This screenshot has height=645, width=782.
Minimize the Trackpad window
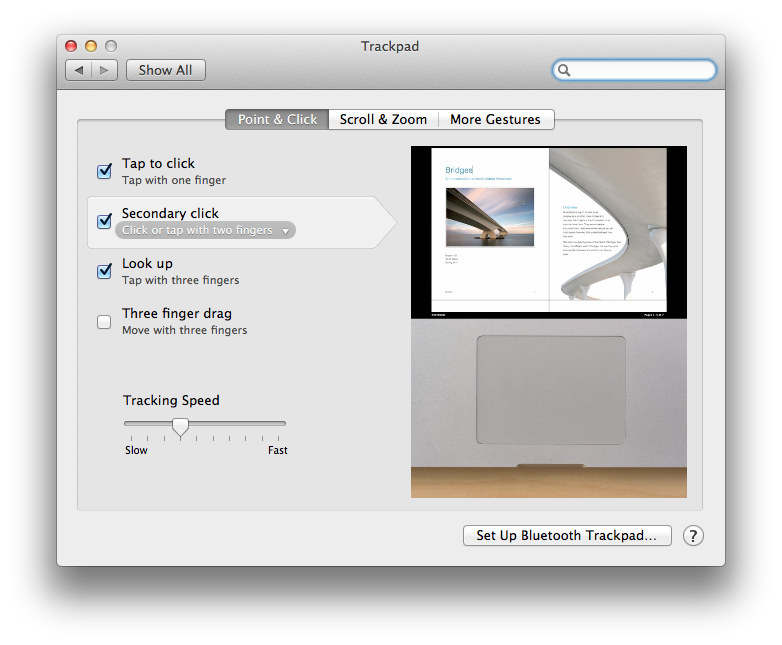pos(91,46)
